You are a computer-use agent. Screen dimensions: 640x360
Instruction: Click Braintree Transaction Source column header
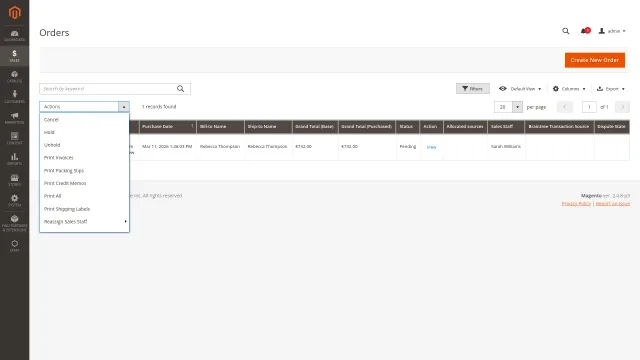pyautogui.click(x=559, y=127)
